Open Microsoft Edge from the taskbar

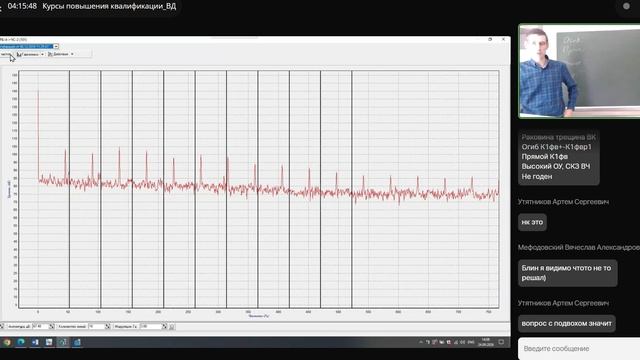[x=21, y=342]
